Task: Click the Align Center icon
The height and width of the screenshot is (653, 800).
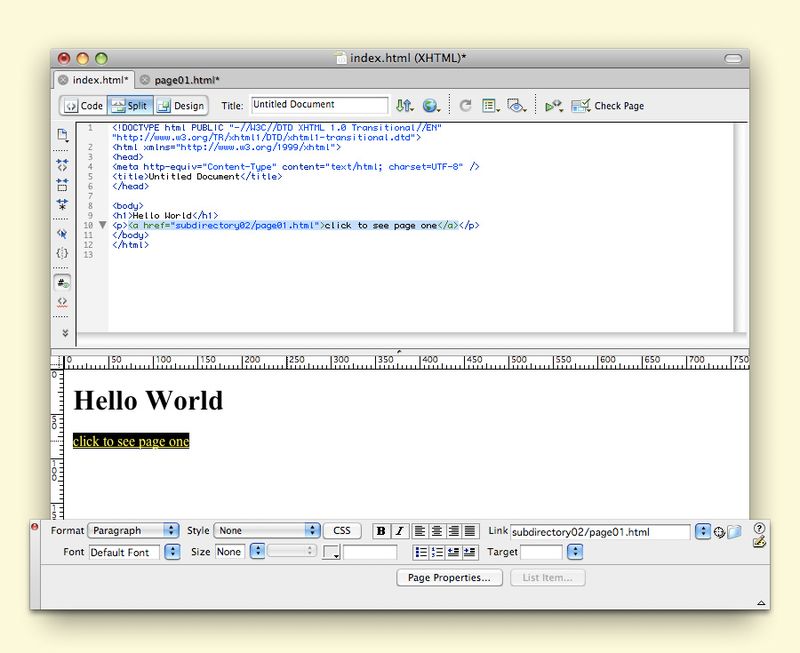Action: pyautogui.click(x=437, y=531)
